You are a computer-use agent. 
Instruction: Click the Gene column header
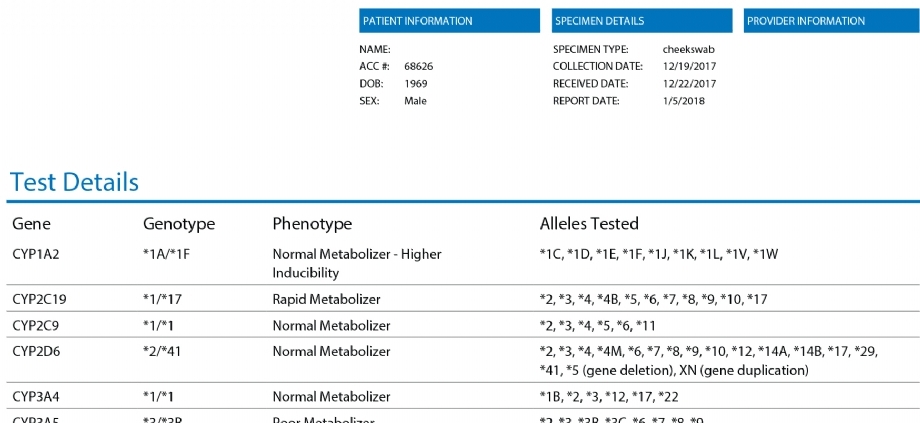pyautogui.click(x=31, y=224)
